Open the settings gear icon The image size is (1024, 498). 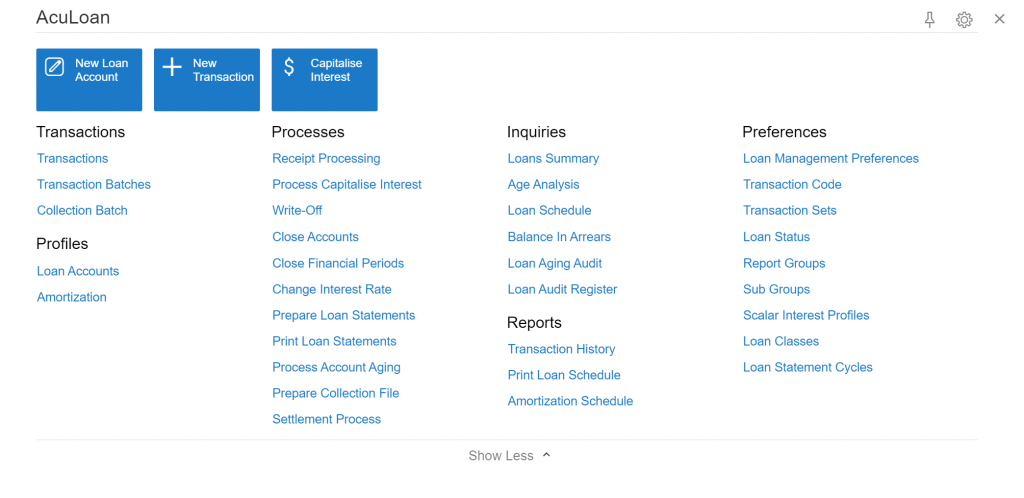coord(964,20)
